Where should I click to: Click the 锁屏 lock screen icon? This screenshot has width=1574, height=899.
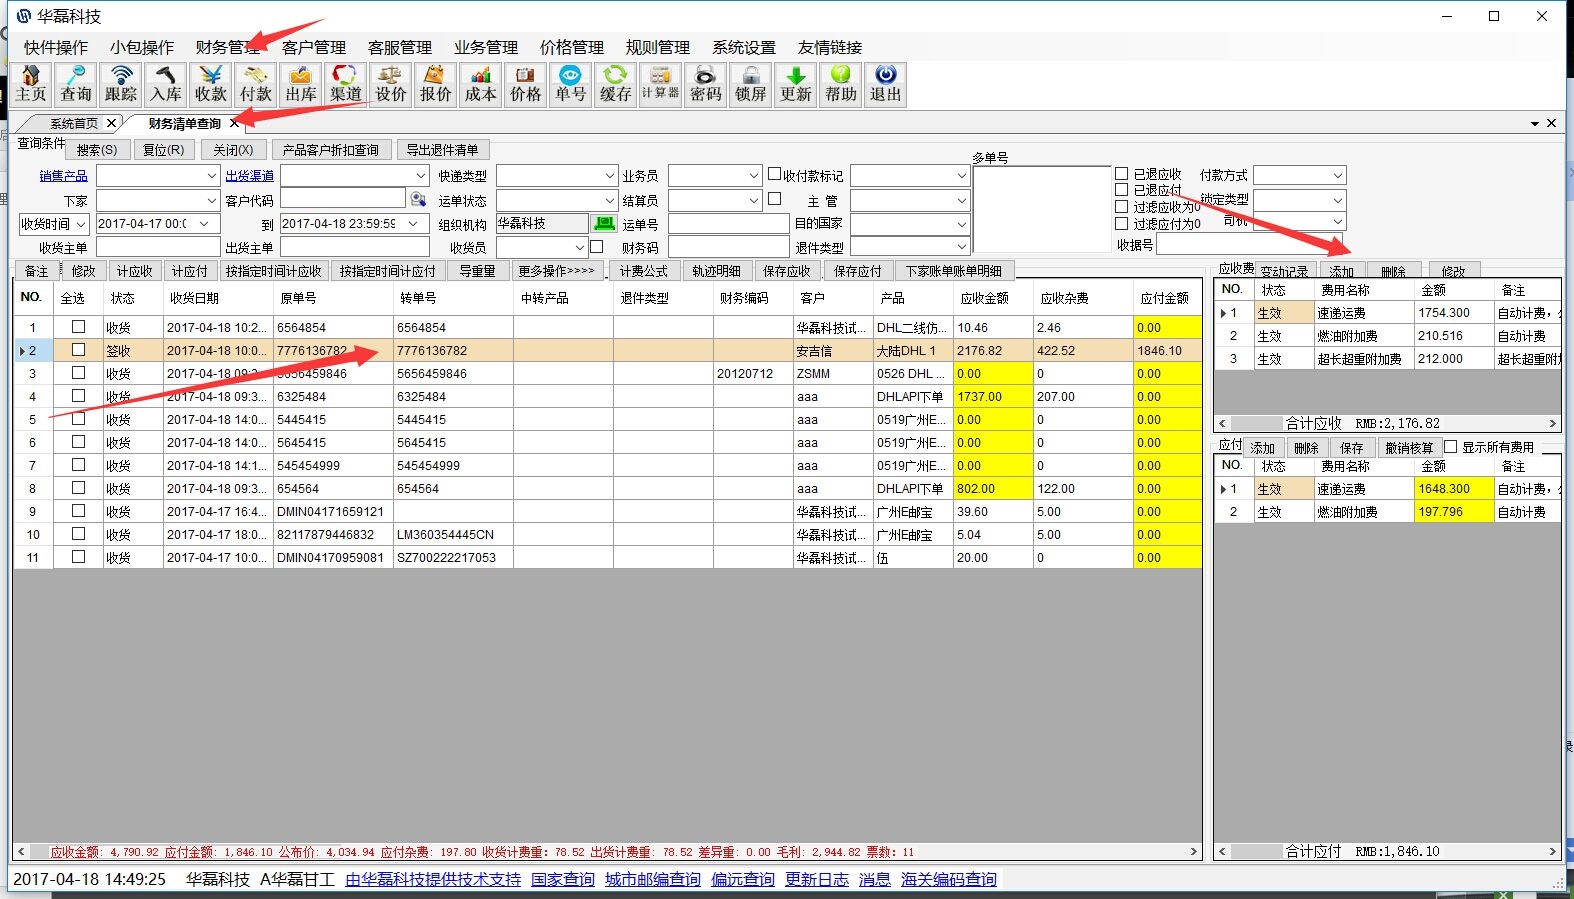pyautogui.click(x=751, y=84)
